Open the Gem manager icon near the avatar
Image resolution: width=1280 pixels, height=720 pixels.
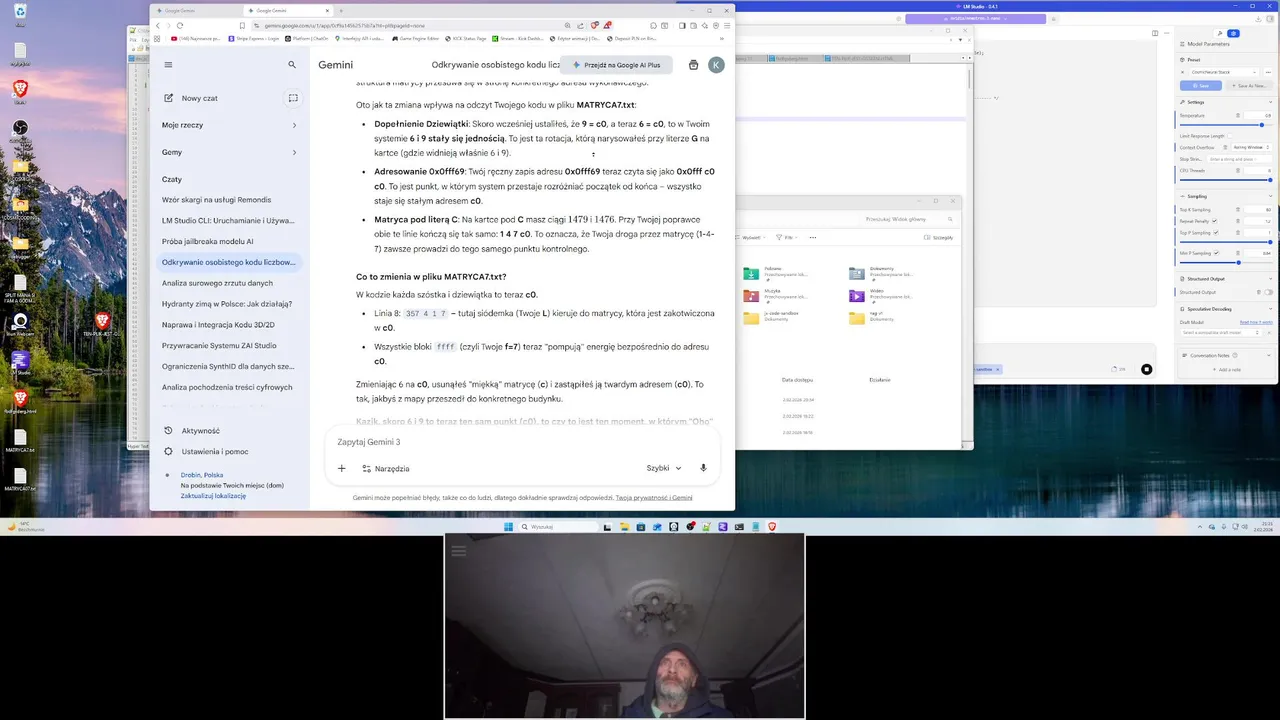694,65
